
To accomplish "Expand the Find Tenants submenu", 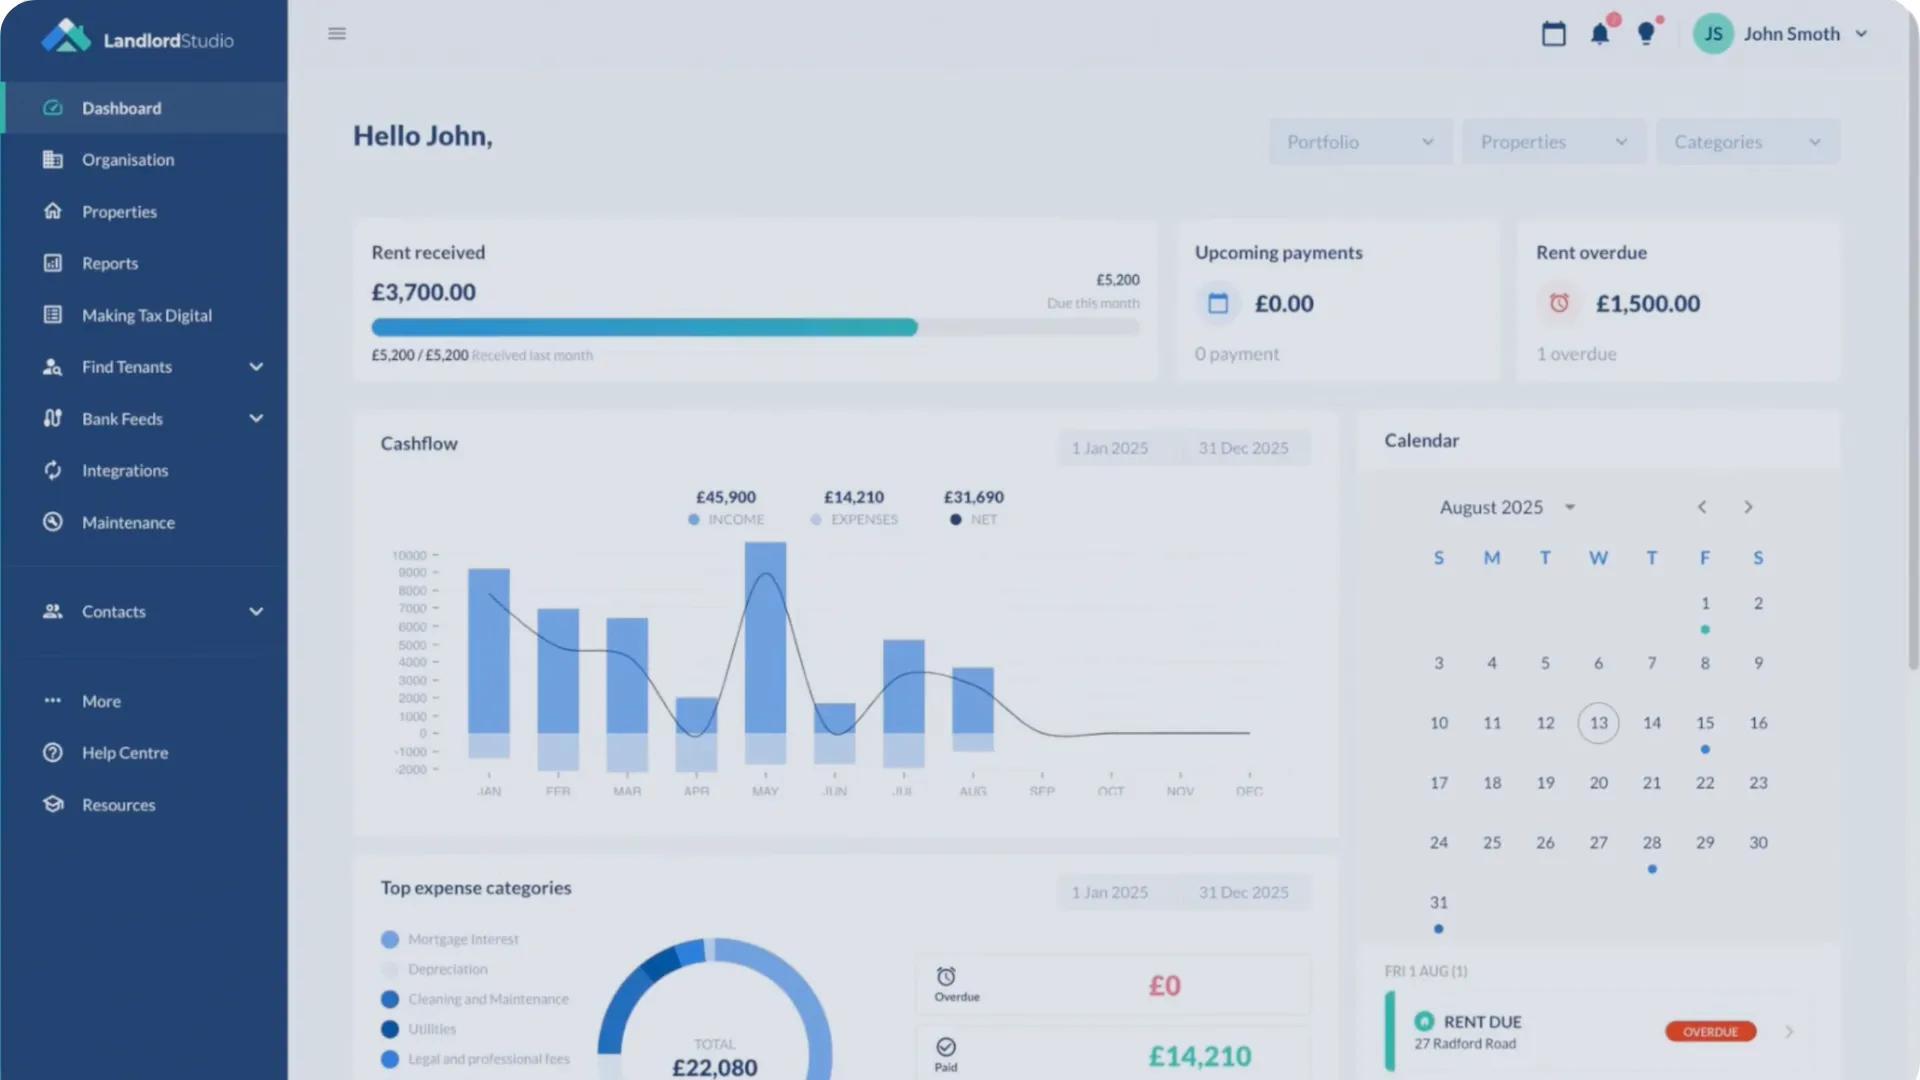I will (256, 367).
